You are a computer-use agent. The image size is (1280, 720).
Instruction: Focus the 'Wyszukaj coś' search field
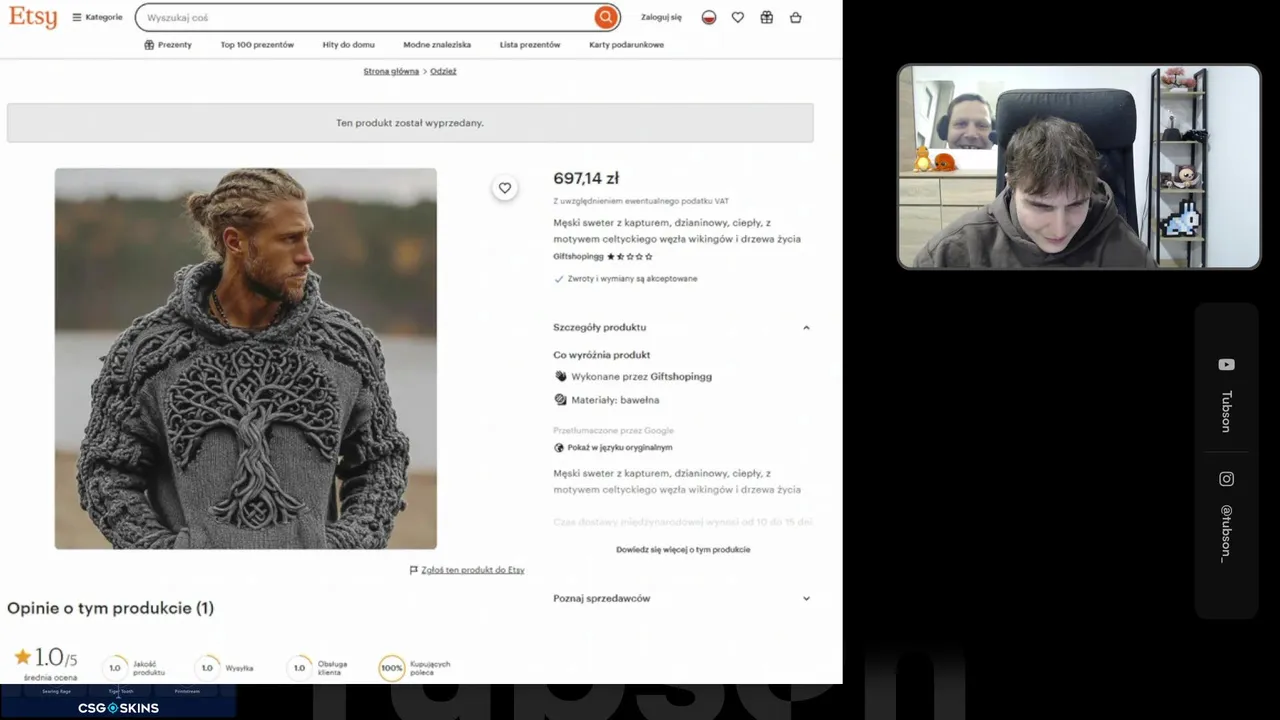tap(366, 17)
